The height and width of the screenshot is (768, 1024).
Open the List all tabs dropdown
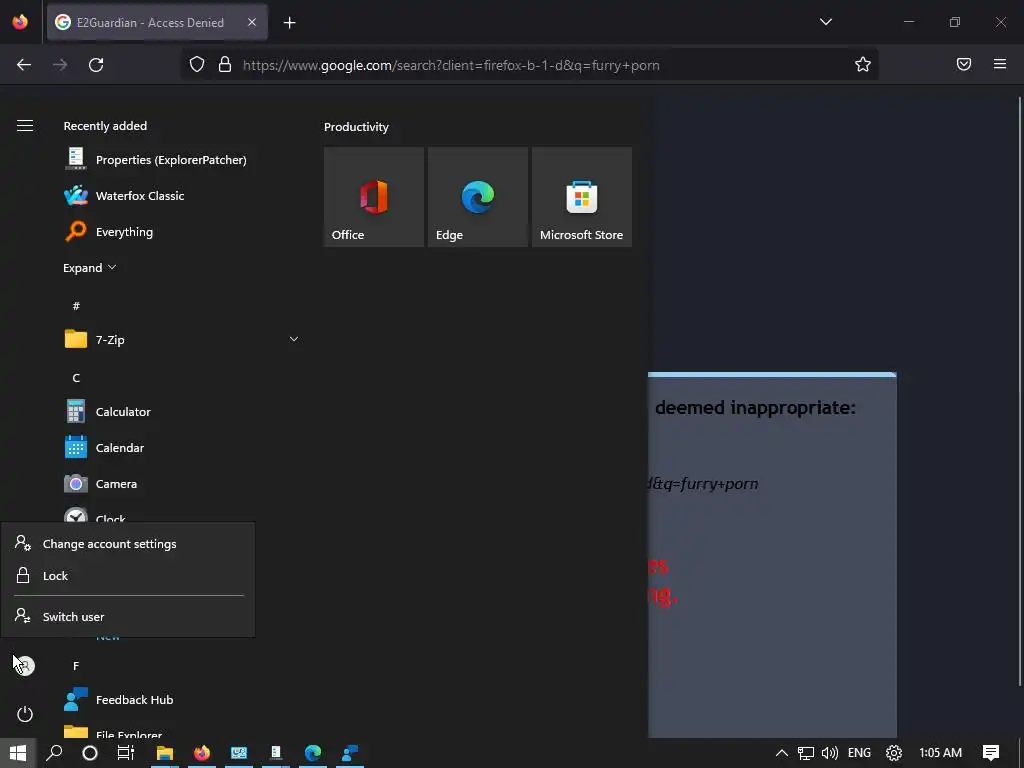tap(825, 22)
